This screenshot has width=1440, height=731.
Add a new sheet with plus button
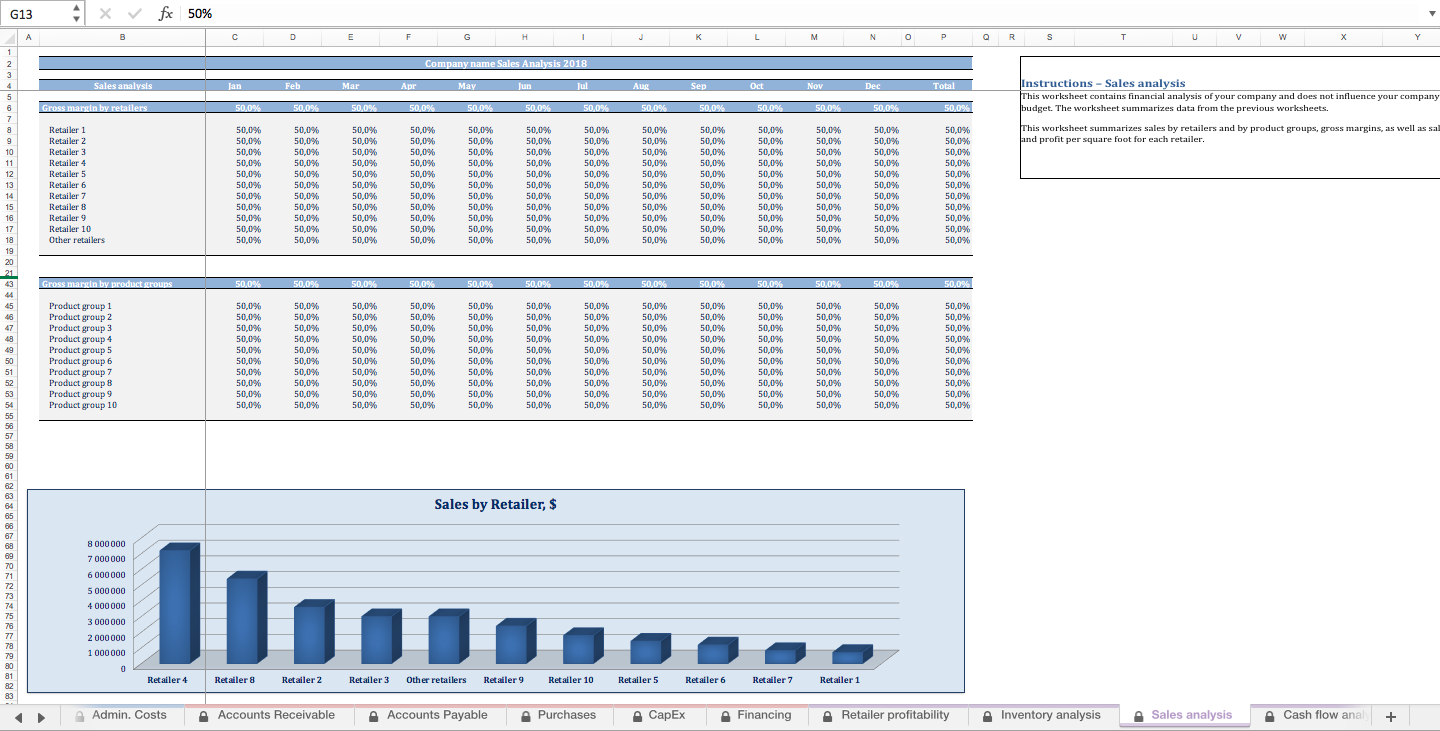click(1390, 716)
